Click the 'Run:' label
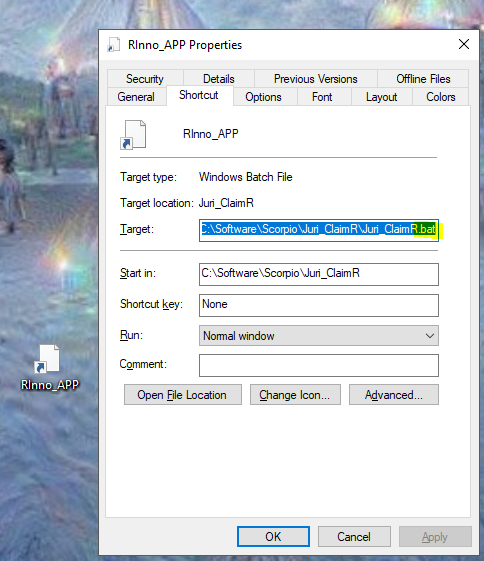This screenshot has height=561, width=484. [131, 335]
